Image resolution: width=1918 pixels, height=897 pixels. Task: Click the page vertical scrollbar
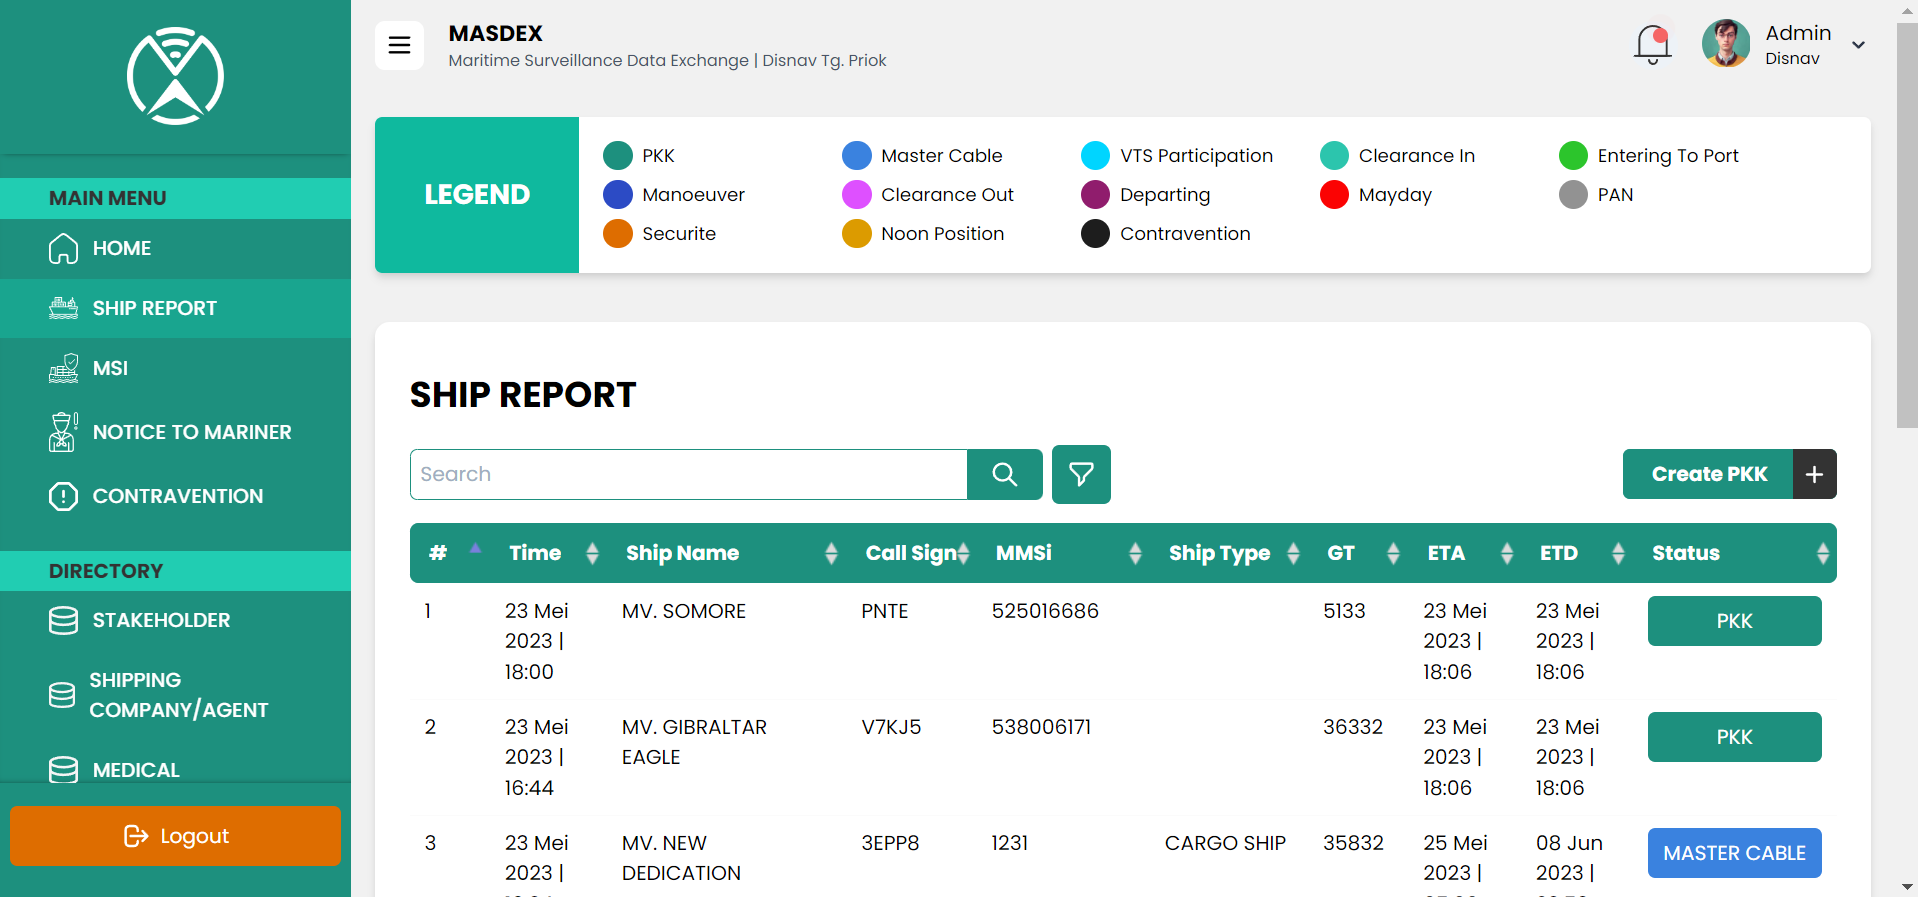pos(1907,225)
